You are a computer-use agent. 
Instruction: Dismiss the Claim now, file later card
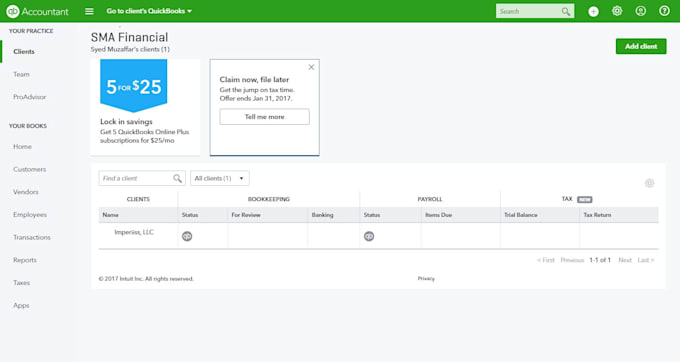tap(311, 67)
